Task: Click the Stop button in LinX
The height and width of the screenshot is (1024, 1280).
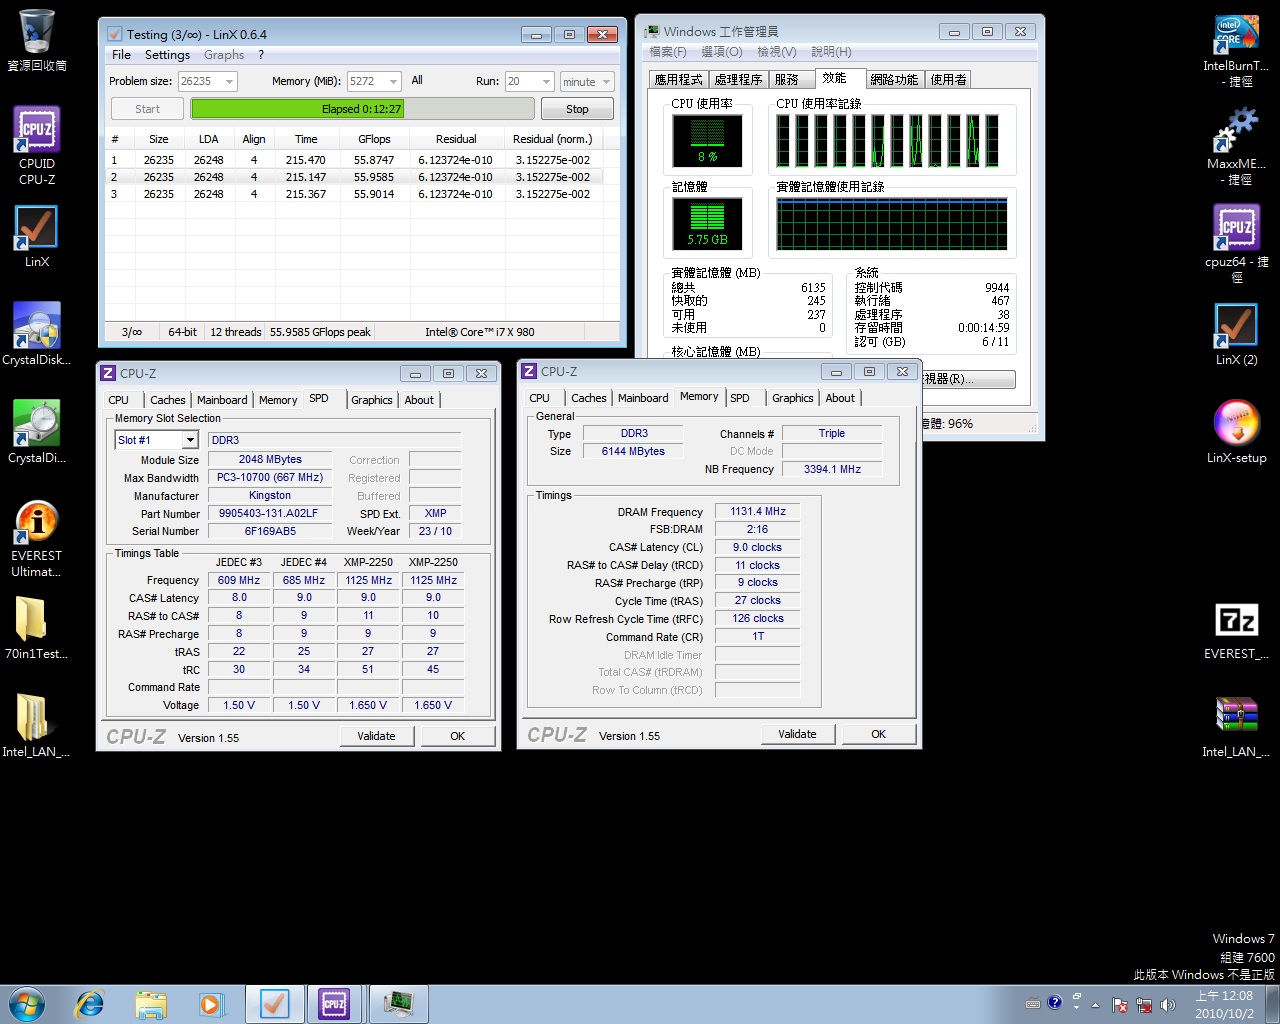Action: [x=577, y=109]
